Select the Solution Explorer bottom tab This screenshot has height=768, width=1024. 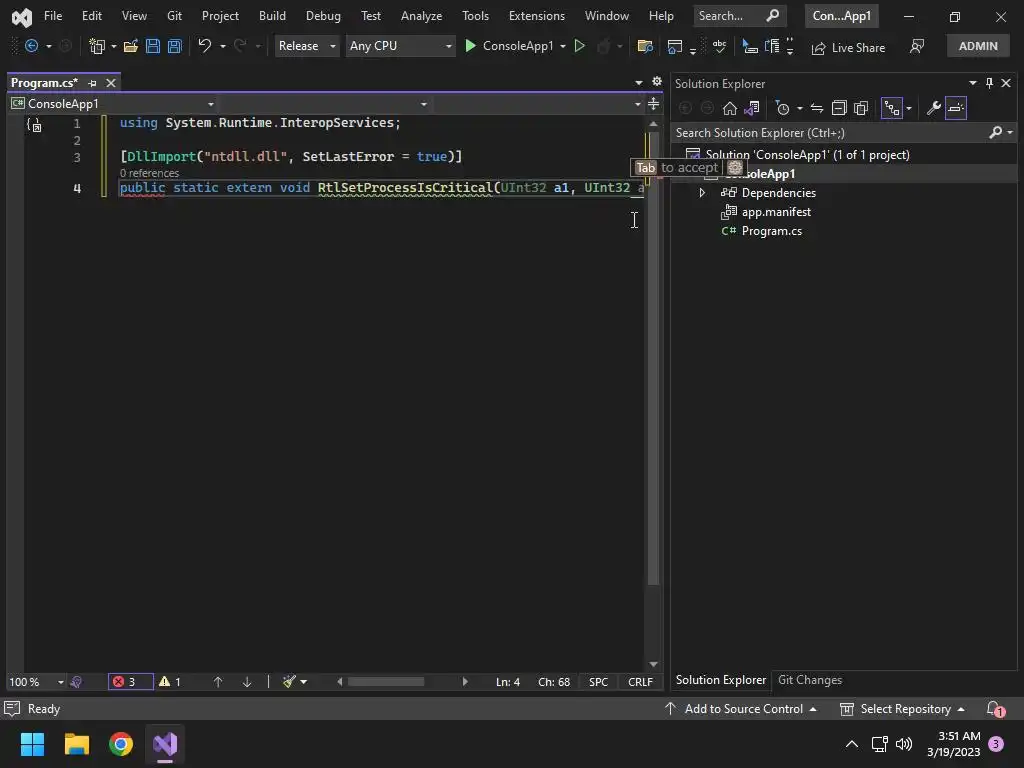[x=720, y=680]
